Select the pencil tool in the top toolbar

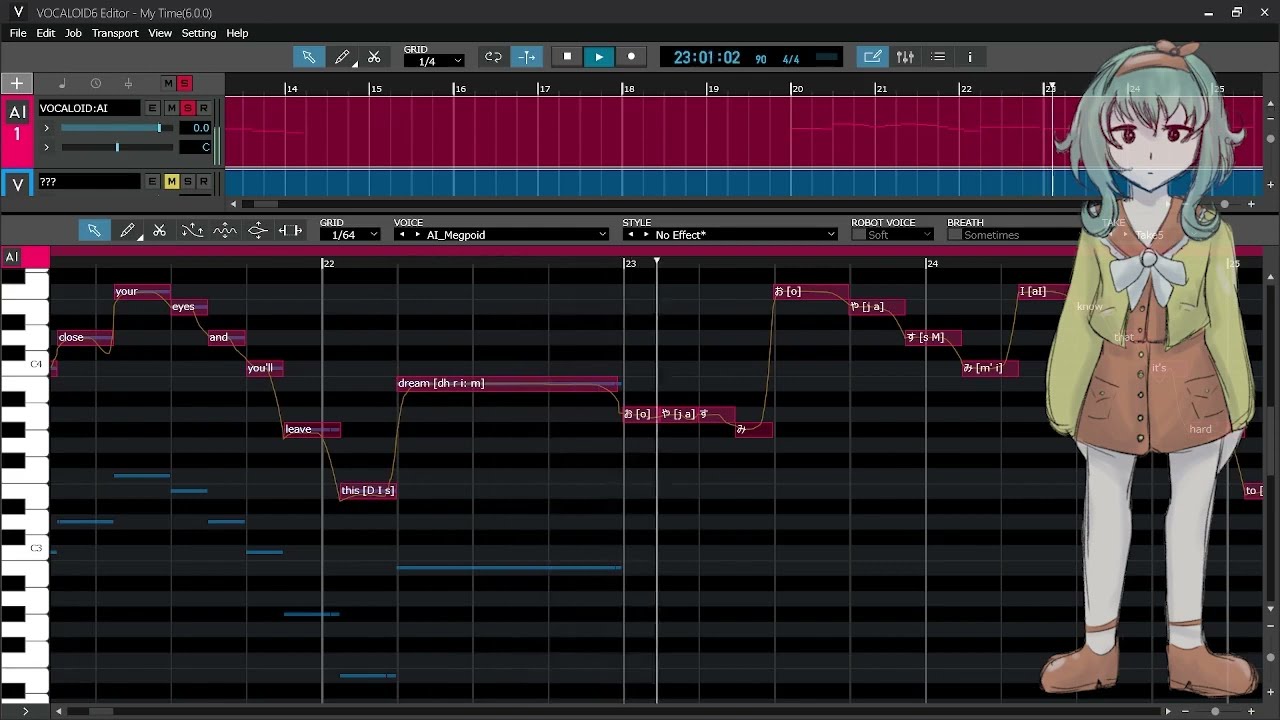click(x=342, y=57)
